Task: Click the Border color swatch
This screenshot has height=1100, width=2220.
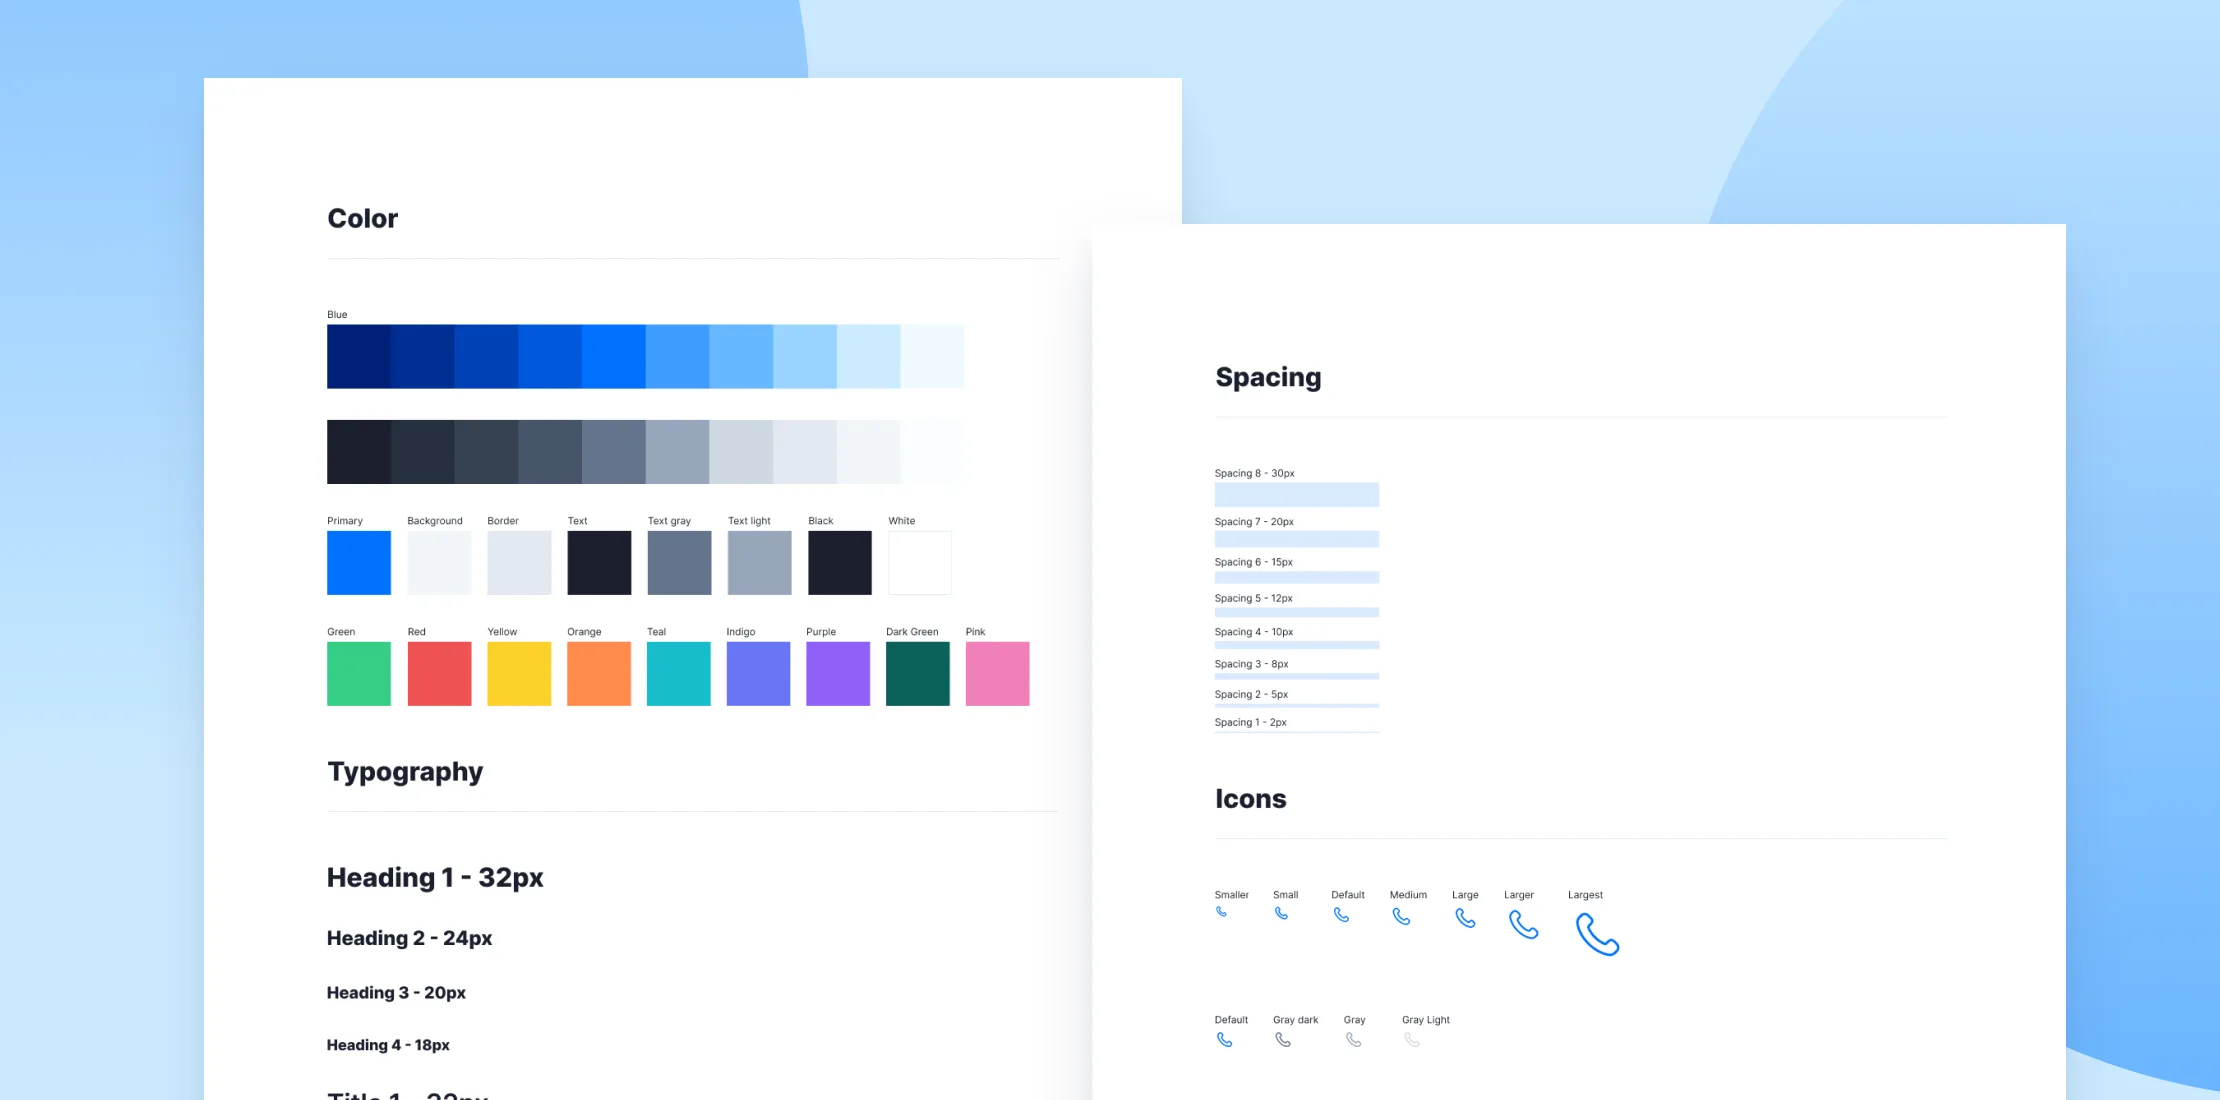Action: click(519, 563)
